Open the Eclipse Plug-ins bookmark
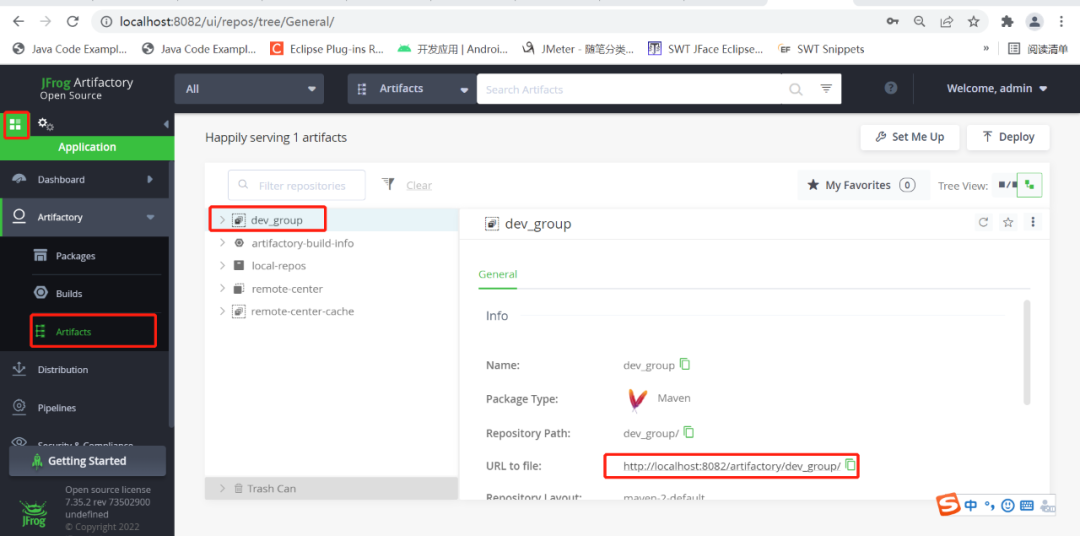Image resolution: width=1080 pixels, height=536 pixels. click(x=327, y=49)
